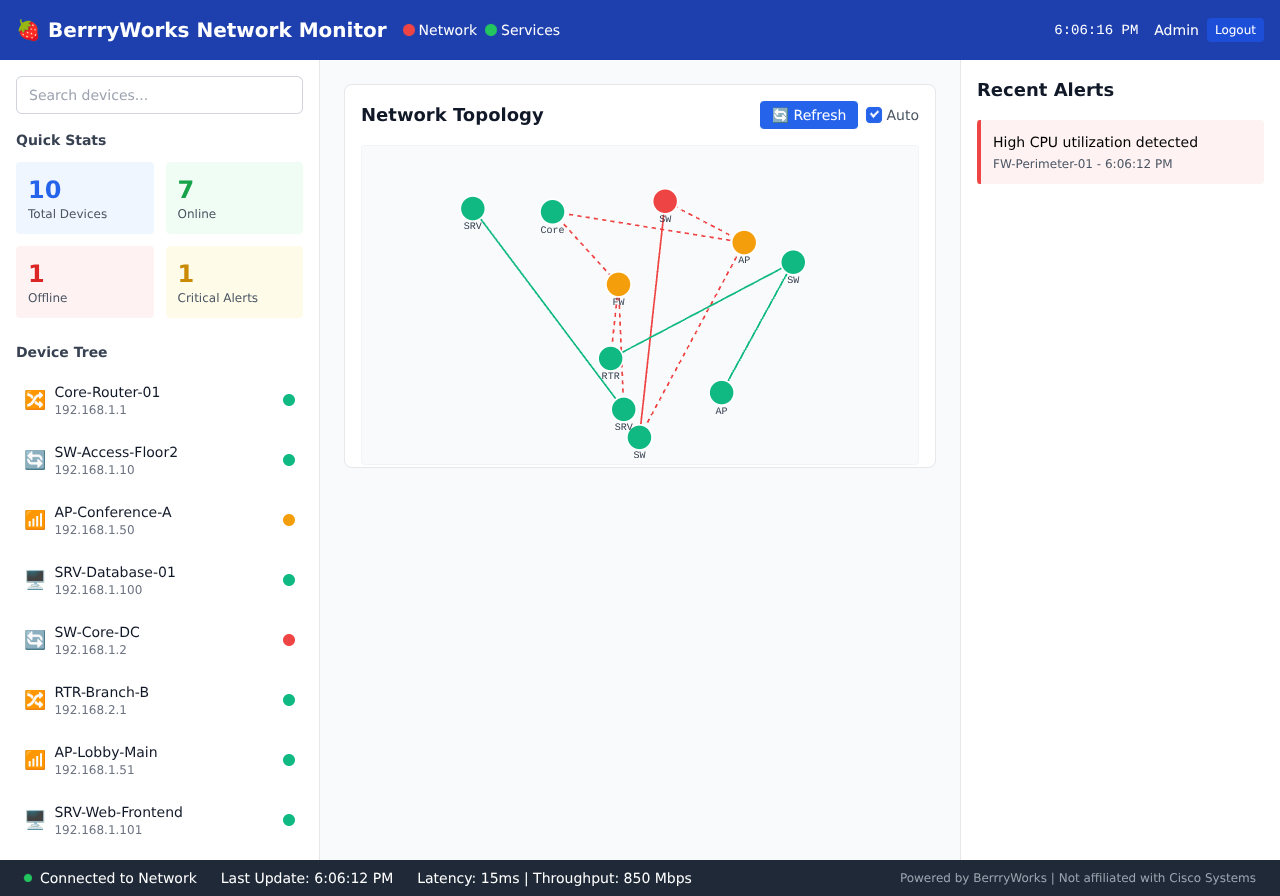Click the refresh icon inside the Refresh button

pyautogui.click(x=779, y=115)
